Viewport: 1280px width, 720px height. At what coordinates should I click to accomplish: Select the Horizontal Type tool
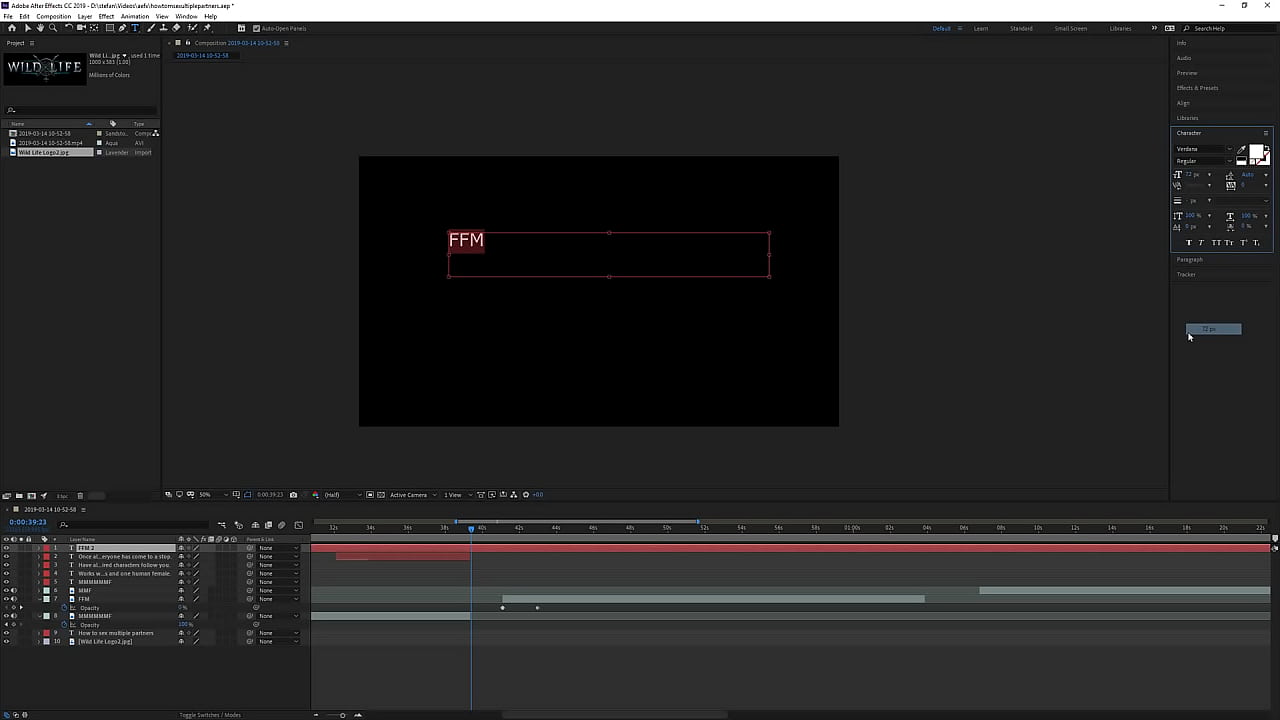[136, 28]
